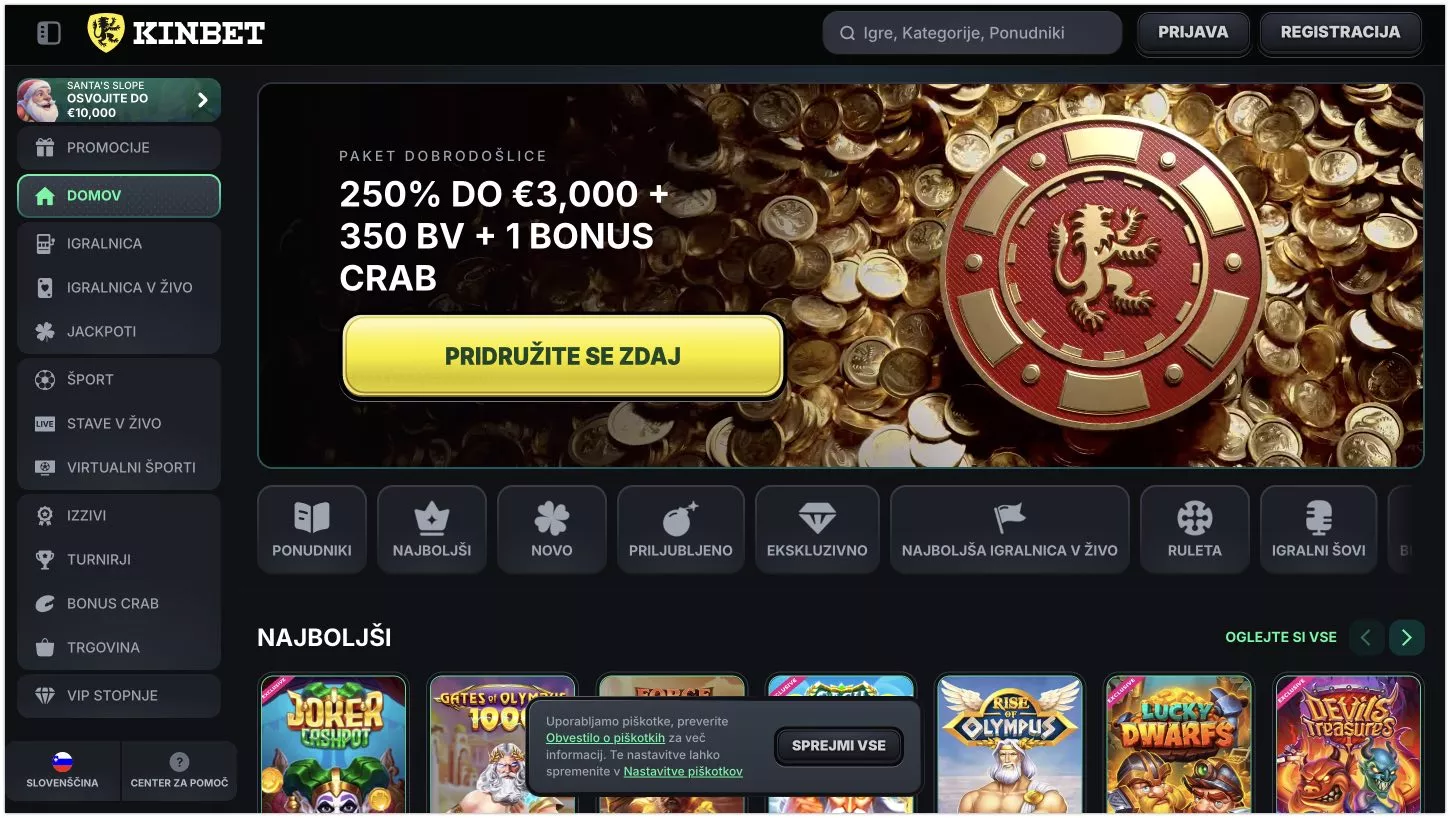
Task: Accept cookies with Sprejmi vse
Action: coord(838,746)
